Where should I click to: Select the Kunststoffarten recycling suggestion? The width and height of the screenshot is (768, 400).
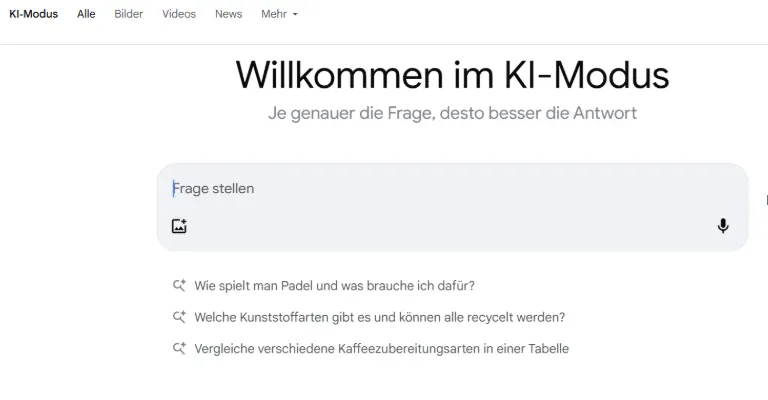tap(379, 317)
